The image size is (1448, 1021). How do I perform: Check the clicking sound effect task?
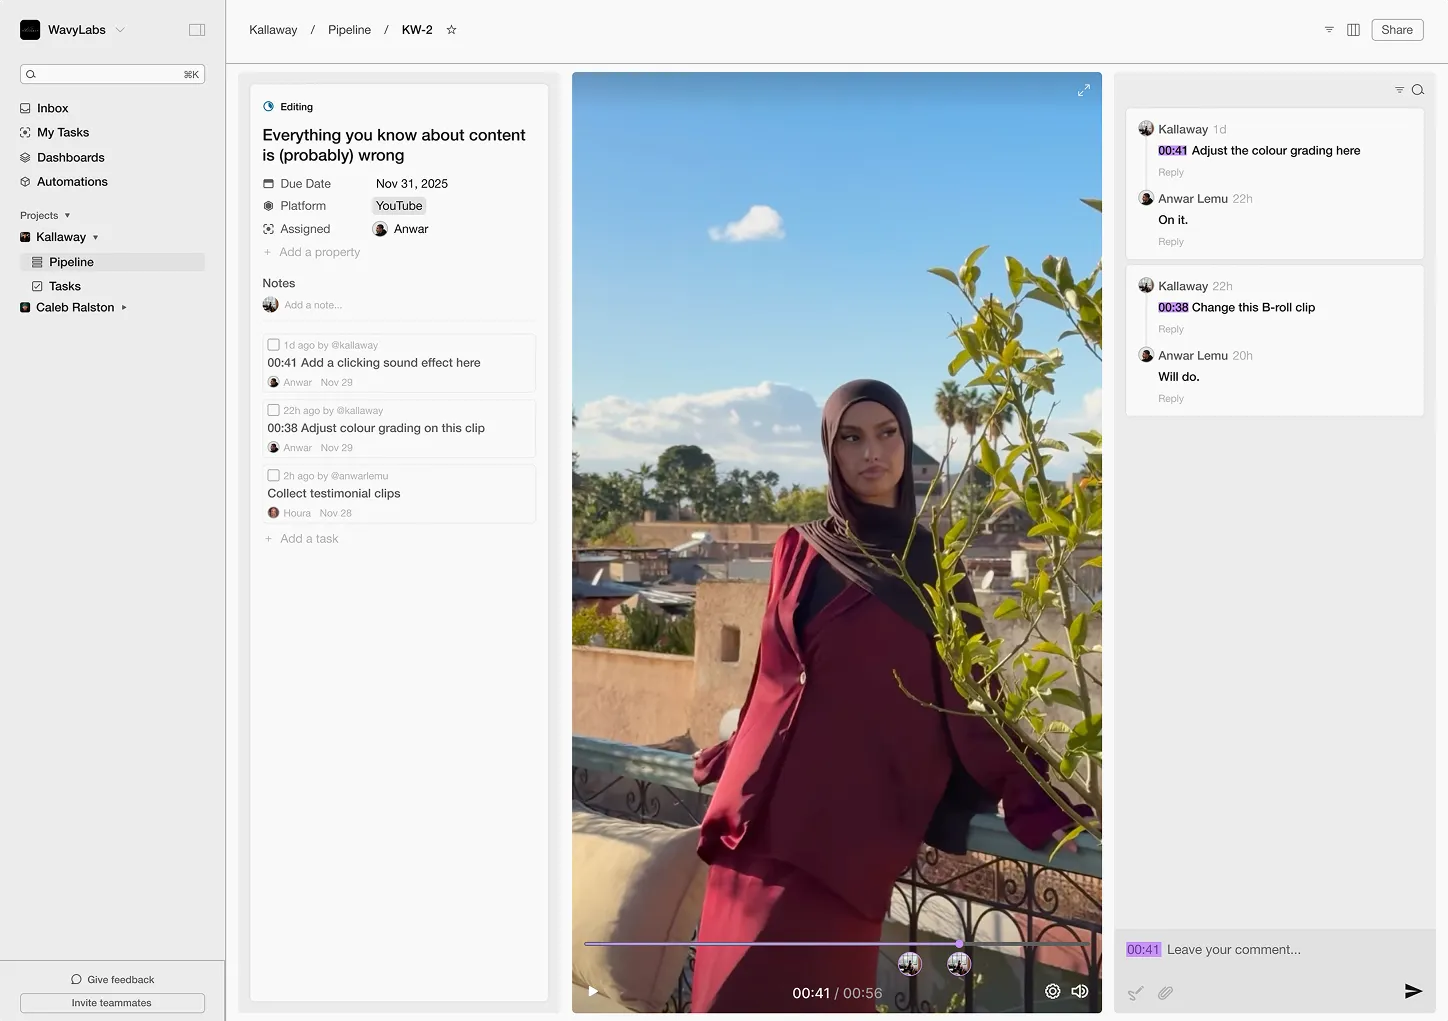(x=273, y=345)
